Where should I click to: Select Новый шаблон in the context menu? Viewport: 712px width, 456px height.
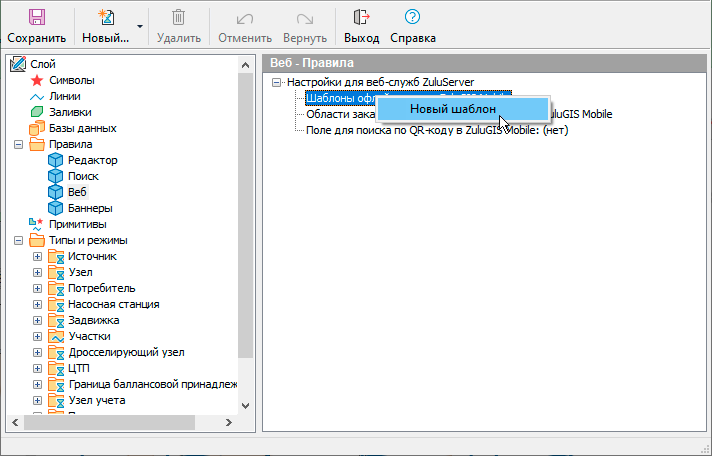tap(453, 108)
